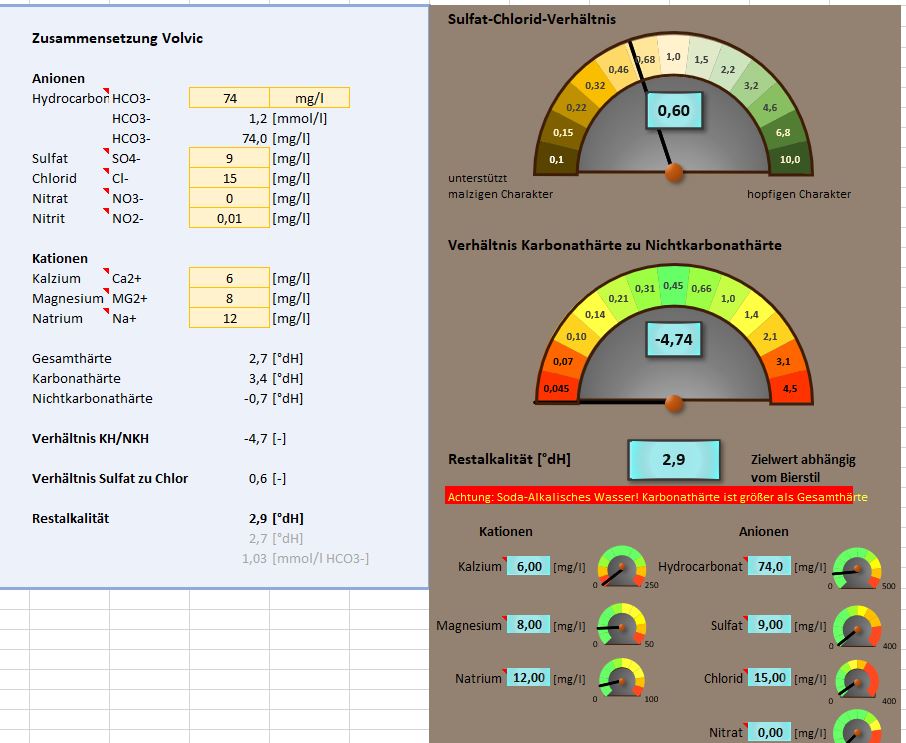Select the Sulfat SO4- input cell showing 9
Screen dimensions: 906x743
(x=229, y=158)
